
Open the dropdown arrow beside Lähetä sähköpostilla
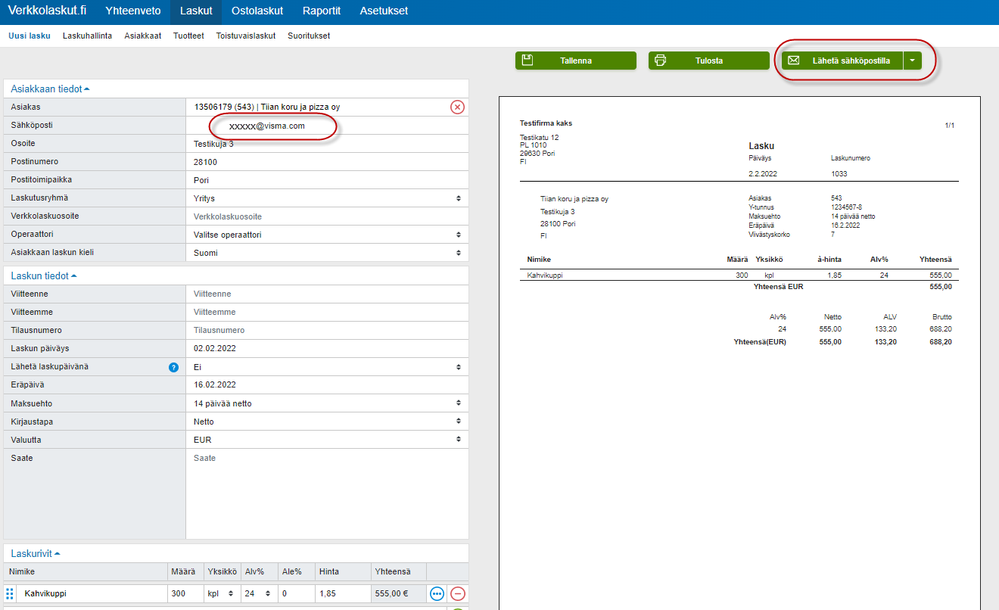912,61
